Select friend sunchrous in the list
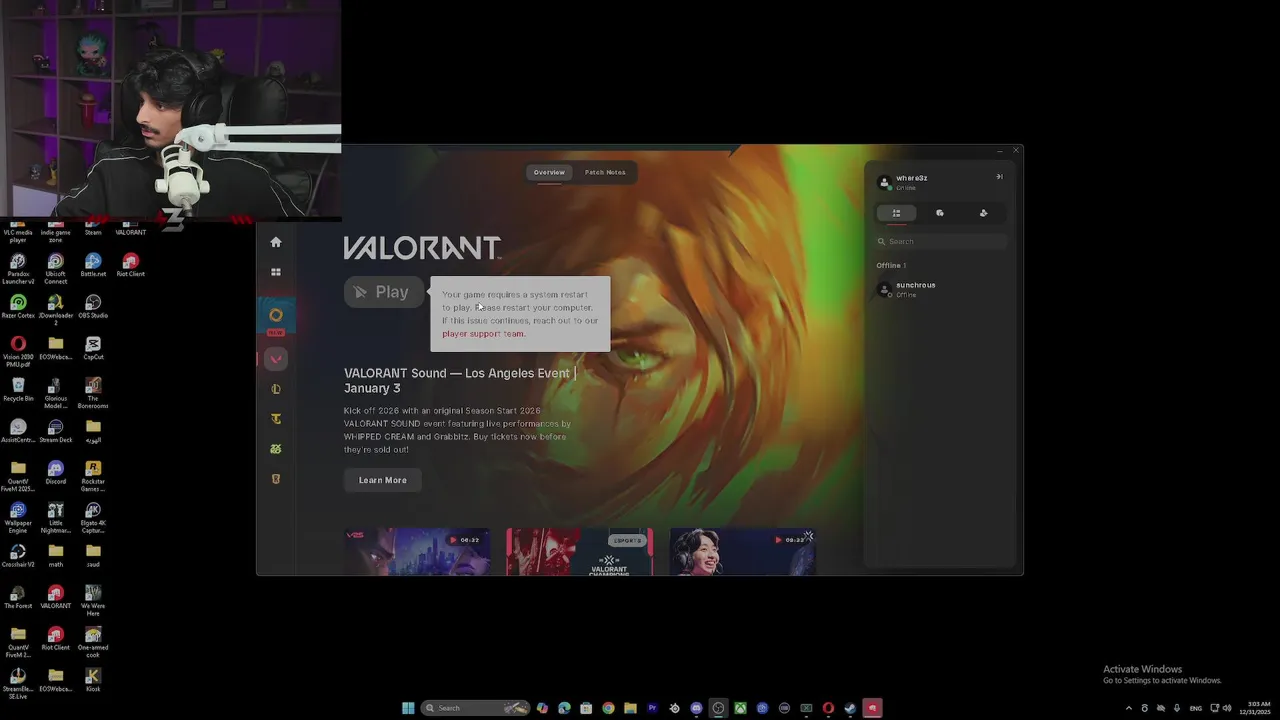Viewport: 1280px width, 720px height. 940,289
